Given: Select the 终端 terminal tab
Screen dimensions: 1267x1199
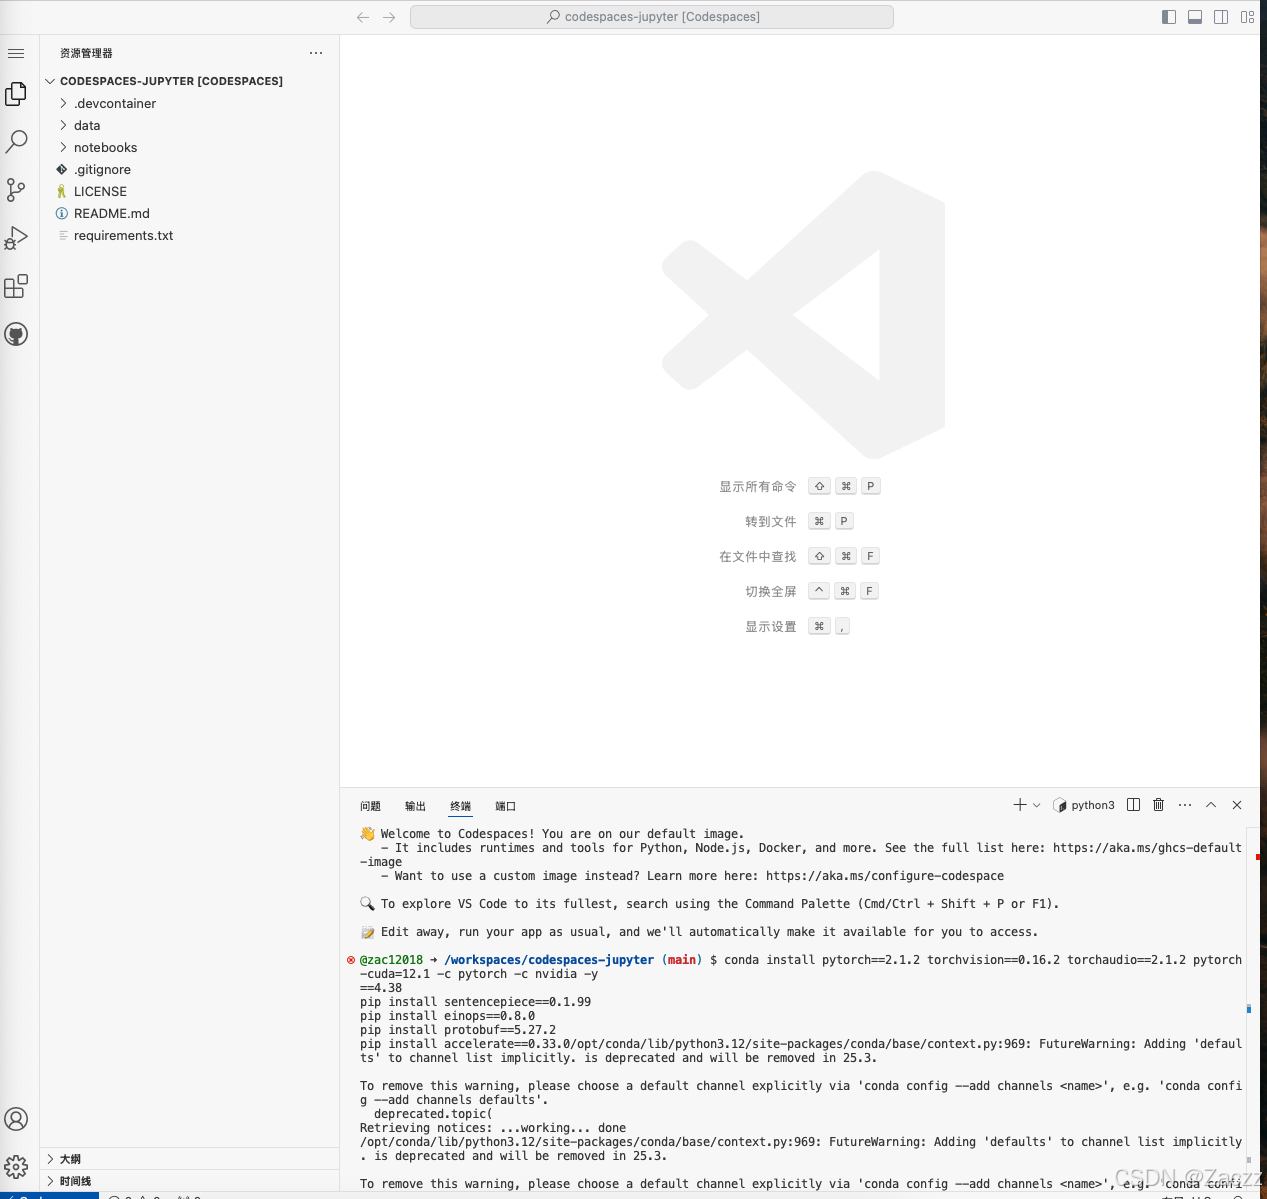Looking at the screenshot, I should 460,806.
